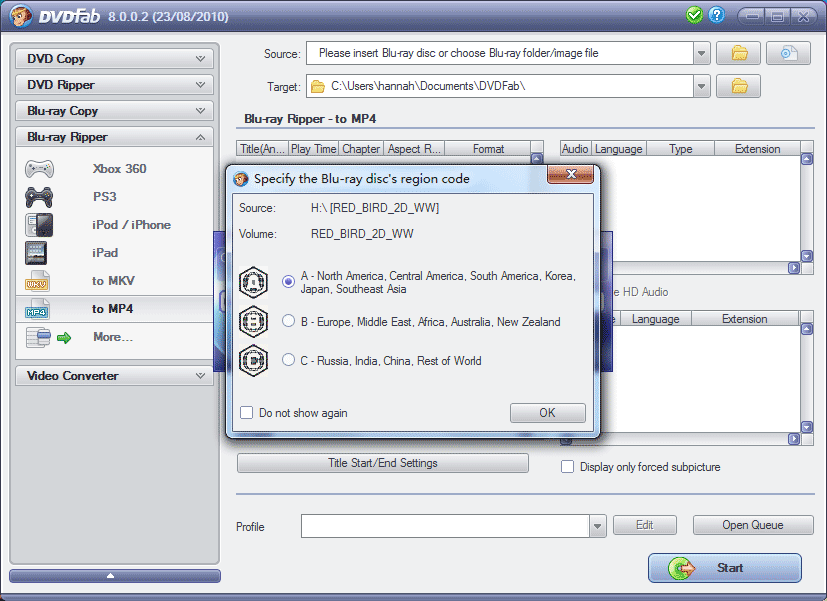
Task: Click the region C globe icon
Action: click(254, 361)
